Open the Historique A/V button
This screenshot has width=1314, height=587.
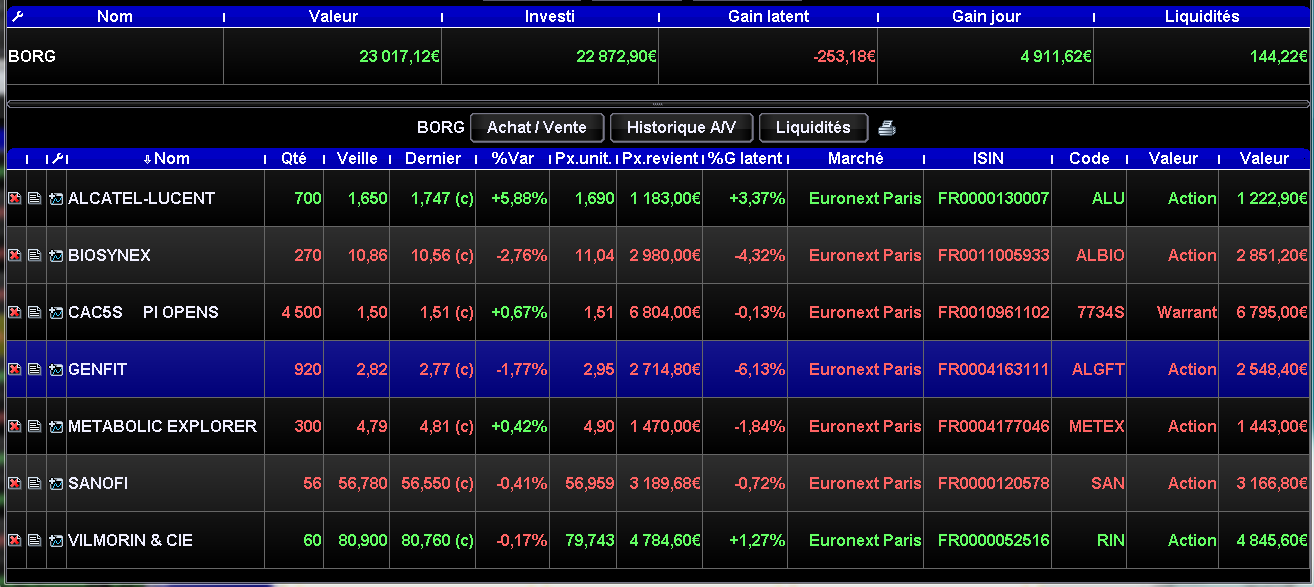681,127
